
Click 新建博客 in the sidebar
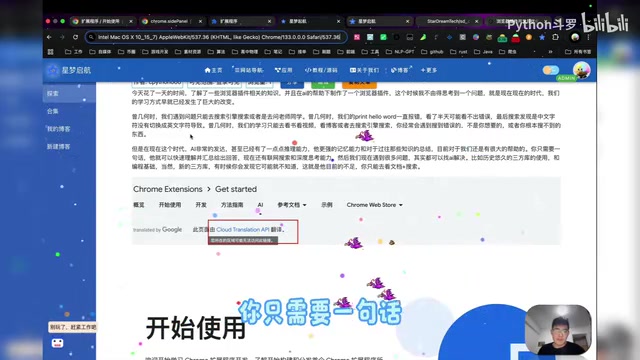[59, 147]
